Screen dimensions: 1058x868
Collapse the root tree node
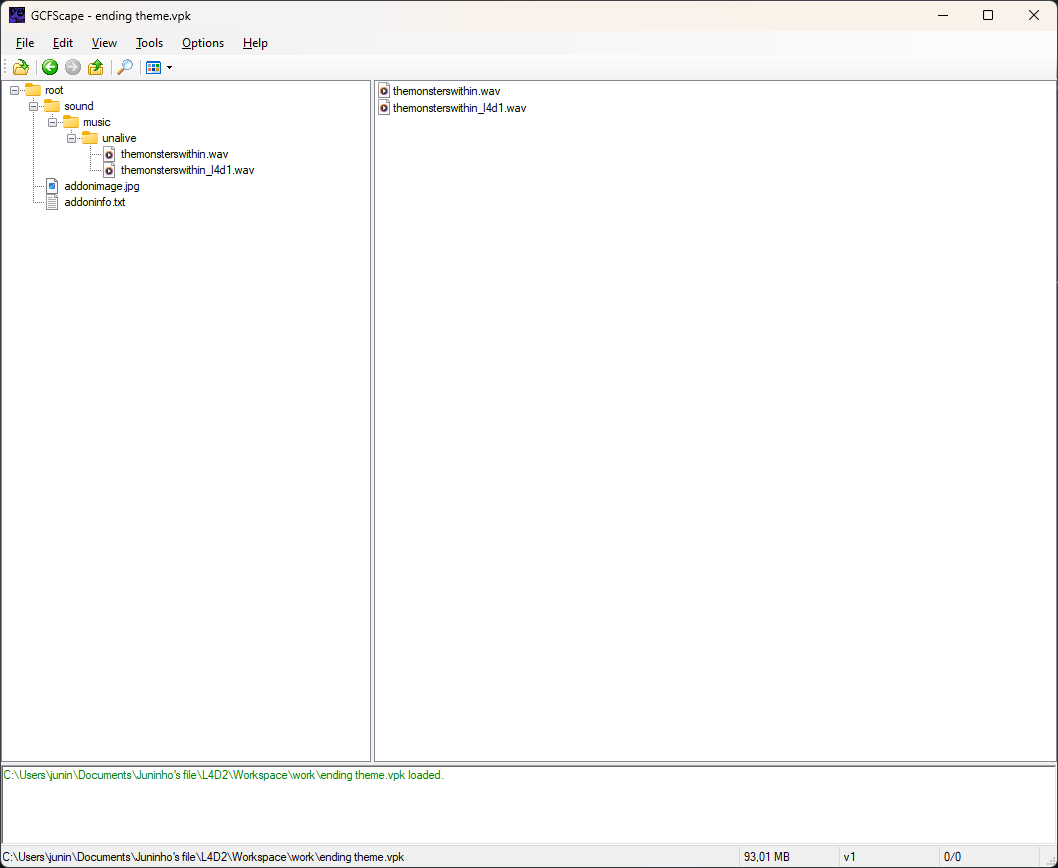click(x=14, y=90)
